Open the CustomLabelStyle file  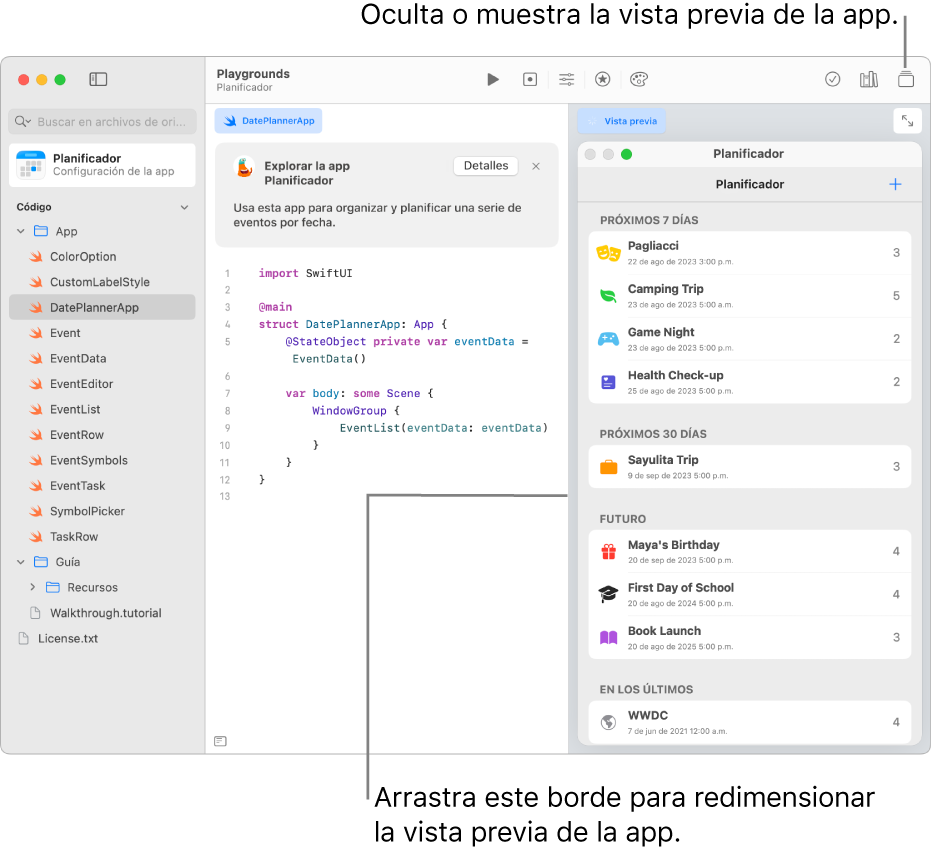tap(102, 282)
